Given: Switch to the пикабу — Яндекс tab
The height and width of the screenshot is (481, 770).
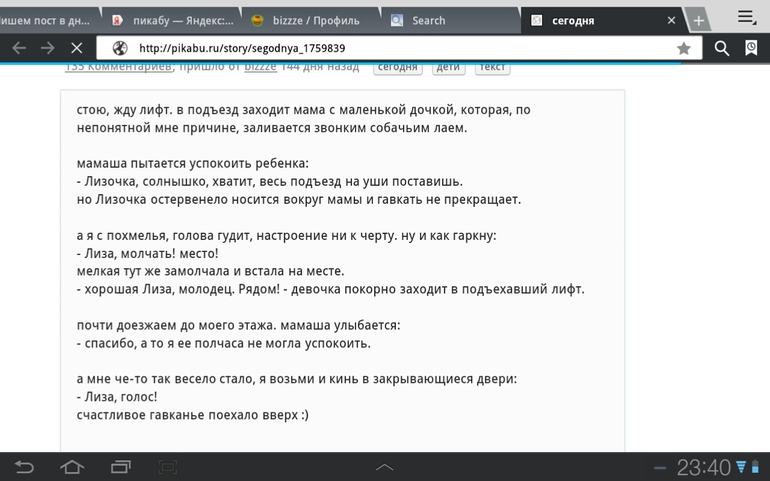Looking at the screenshot, I should (172, 21).
